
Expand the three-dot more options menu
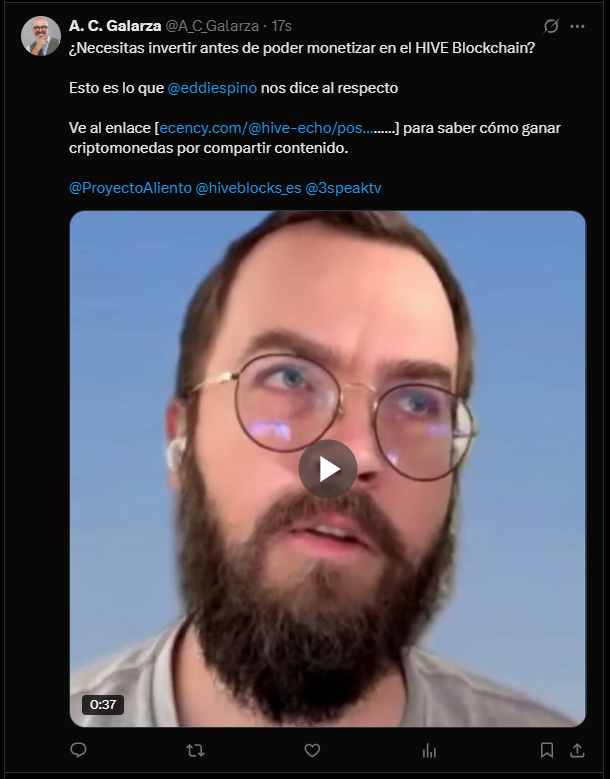pyautogui.click(x=577, y=26)
